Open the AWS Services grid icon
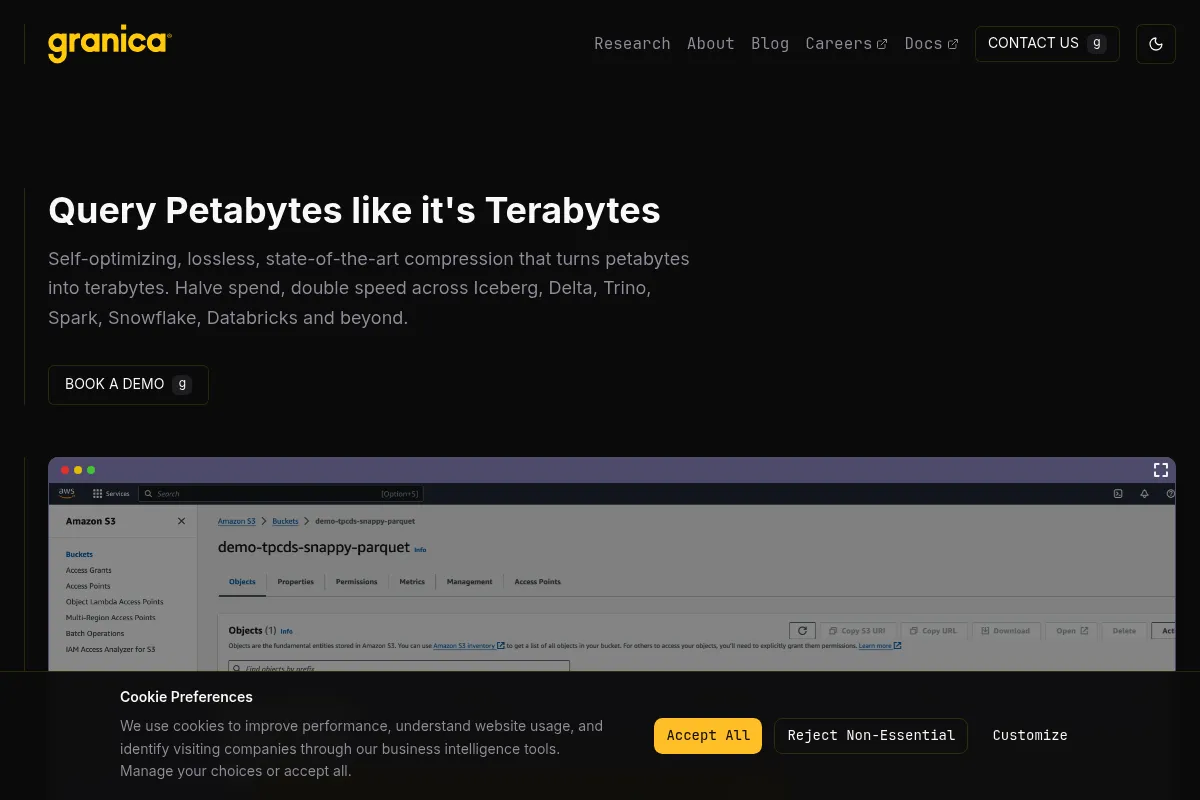The width and height of the screenshot is (1200, 800). pos(97,494)
